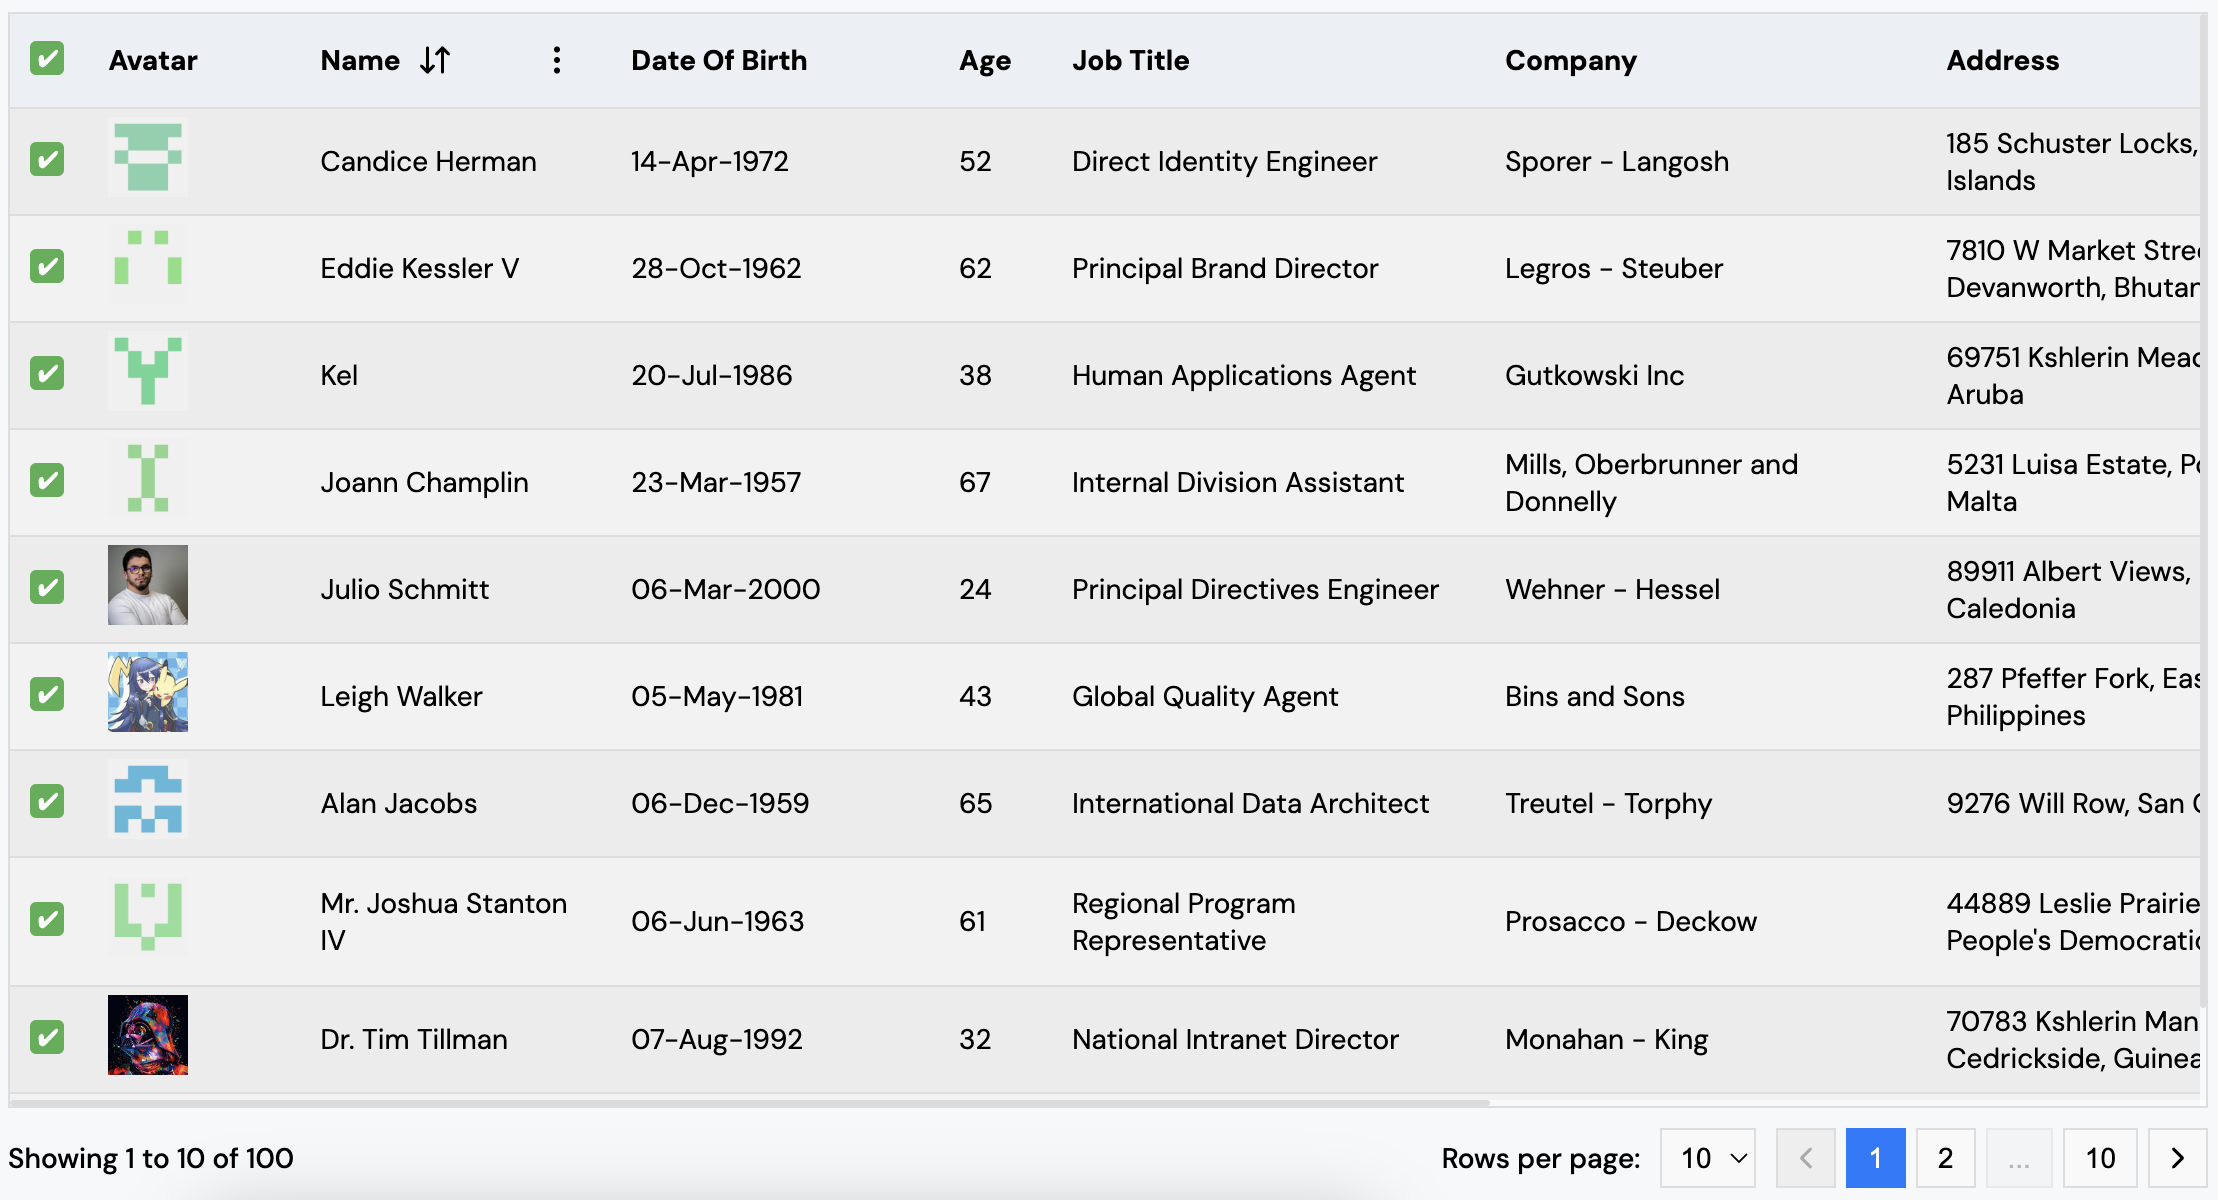
Task: Click Alan Jacobs' blue pixel avatar
Action: tap(148, 799)
